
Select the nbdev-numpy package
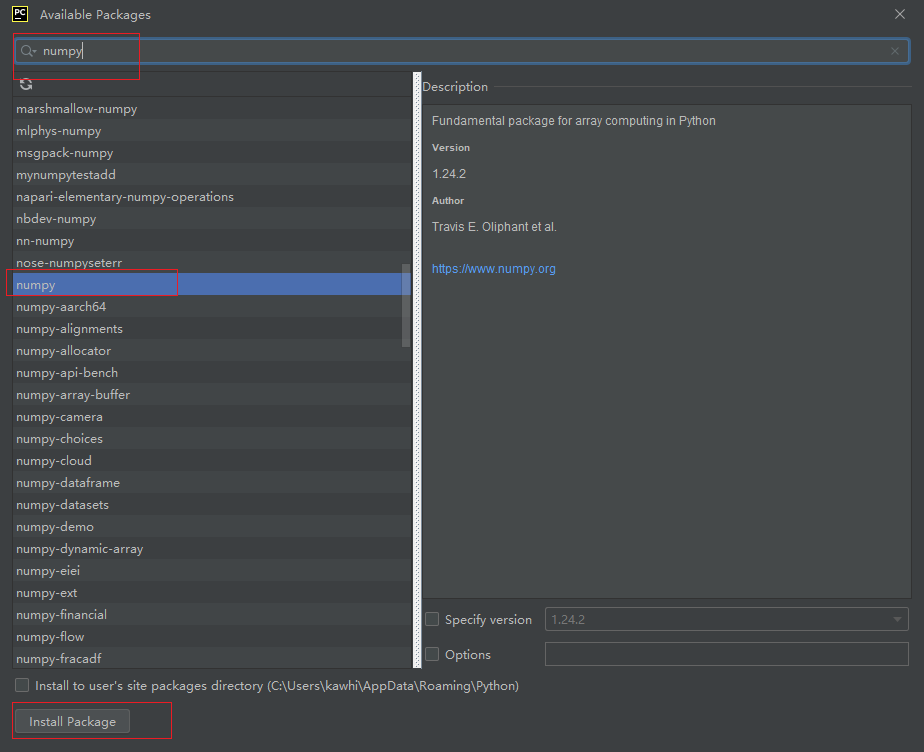(x=212, y=219)
